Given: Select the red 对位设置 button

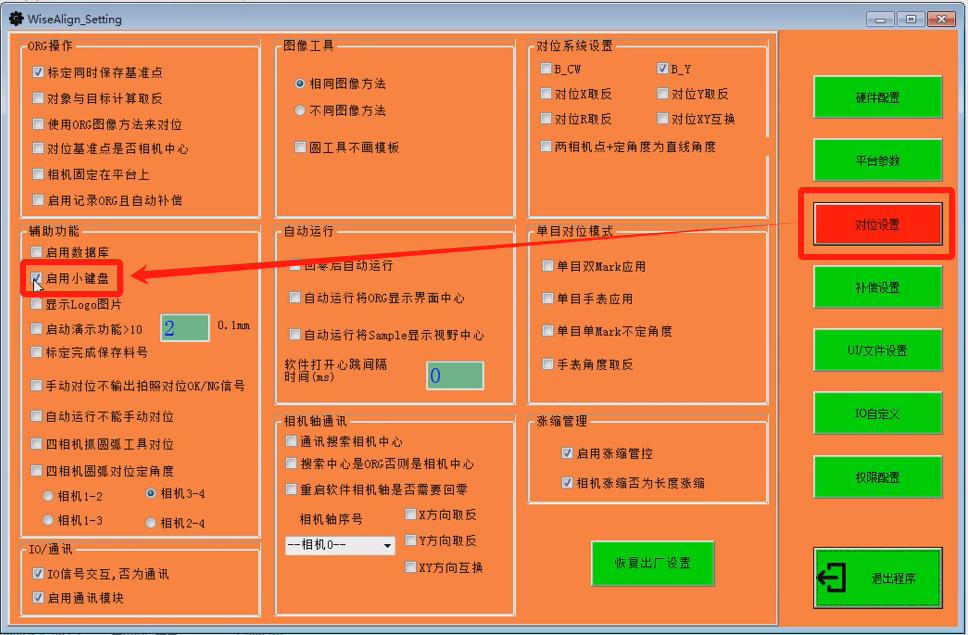Looking at the screenshot, I should (x=877, y=224).
